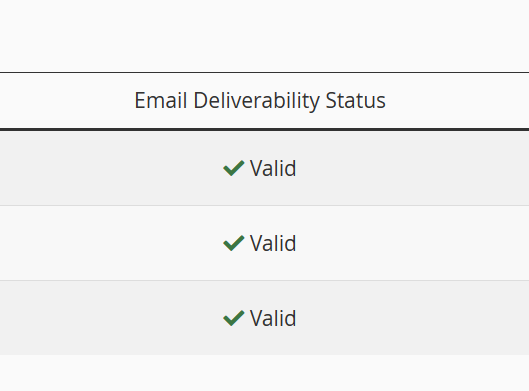This screenshot has height=391, width=529.
Task: Click the blank area below the last row
Action: pyautogui.click(x=264, y=373)
